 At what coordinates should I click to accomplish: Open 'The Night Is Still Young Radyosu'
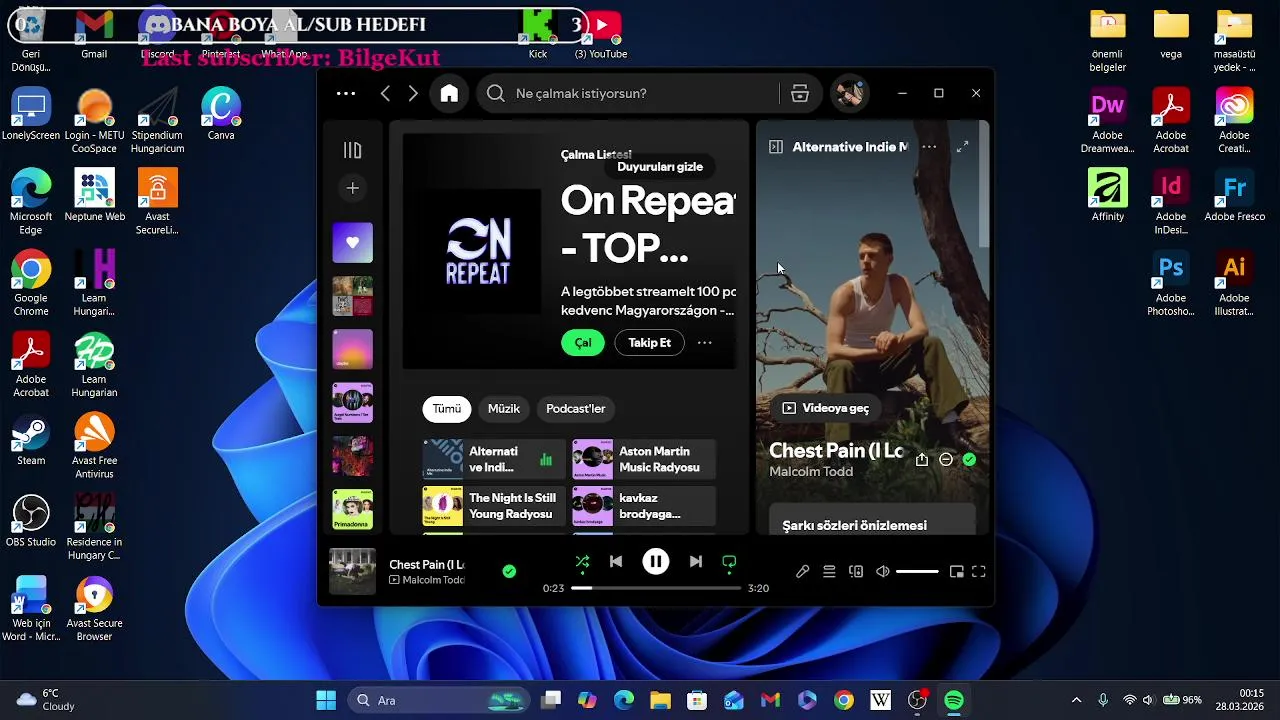click(494, 506)
